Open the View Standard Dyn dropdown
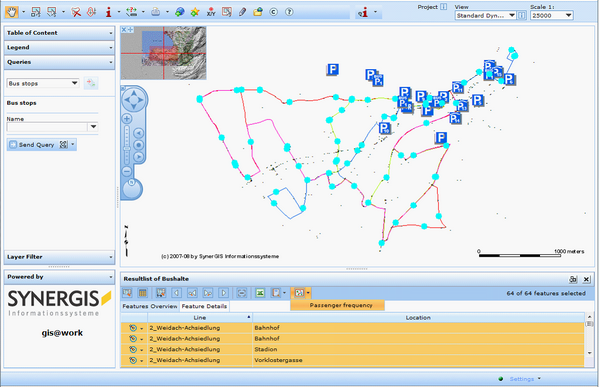This screenshot has height=387, width=599. click(512, 15)
